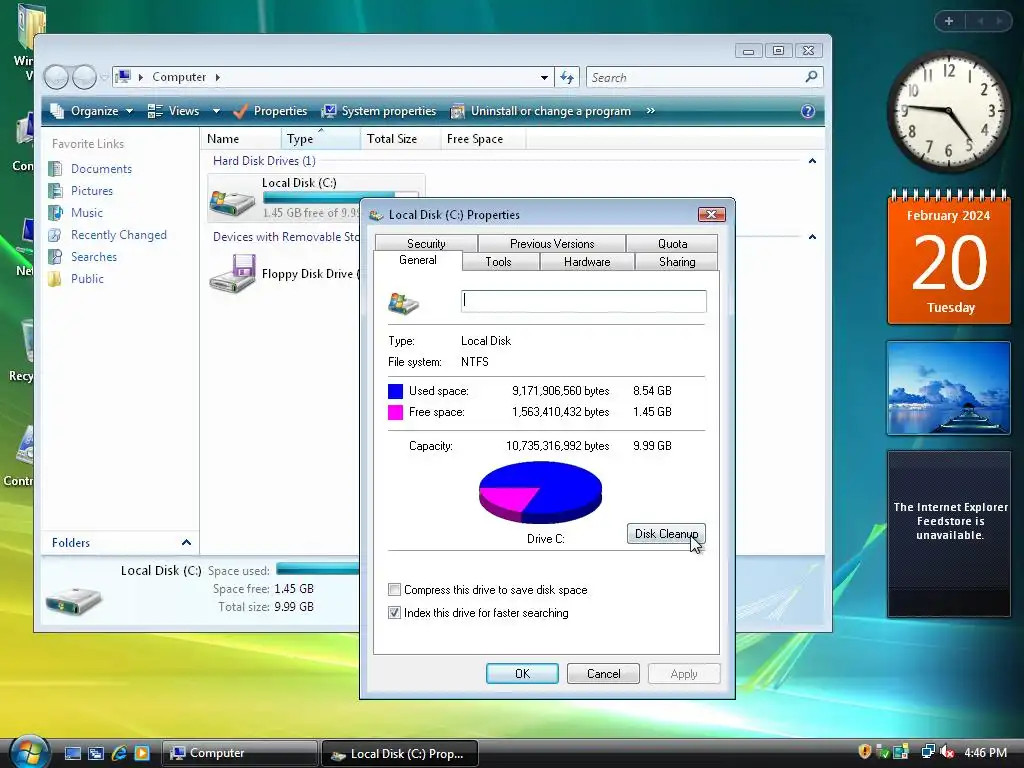Collapse the Hard Disk Drives group
The image size is (1024, 768).
tap(812, 161)
